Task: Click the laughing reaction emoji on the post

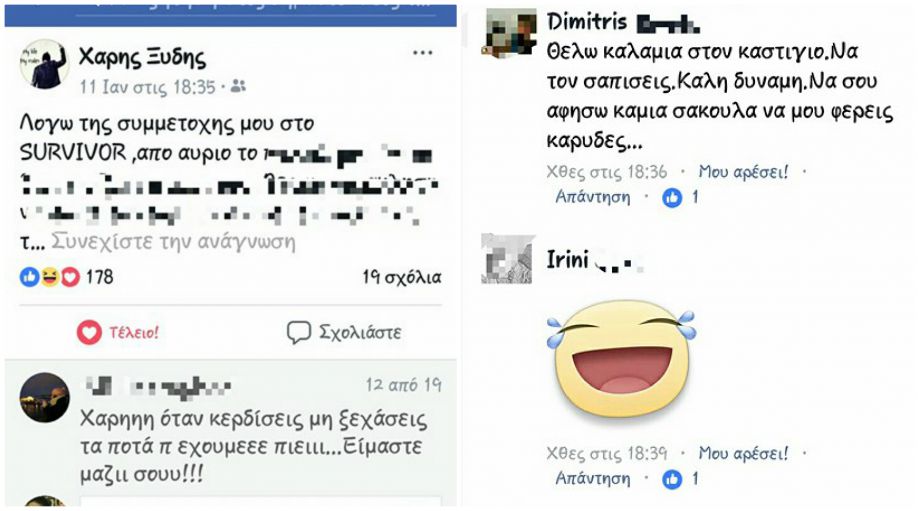Action: [50, 277]
